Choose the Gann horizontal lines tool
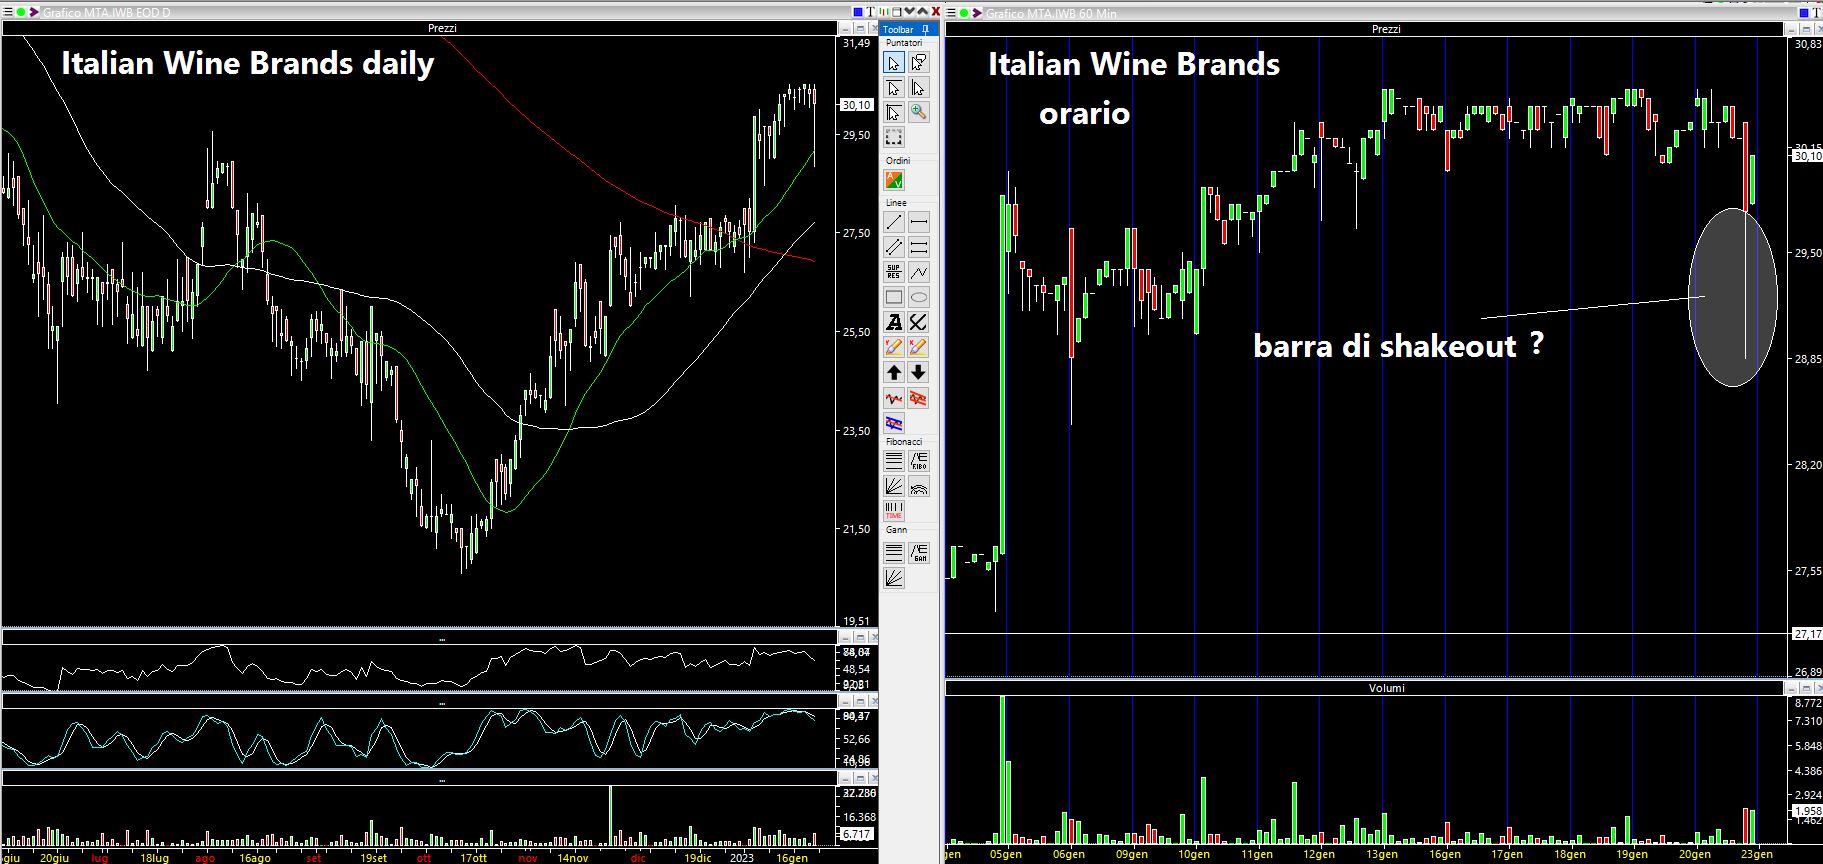The height and width of the screenshot is (864, 1823). tap(894, 552)
